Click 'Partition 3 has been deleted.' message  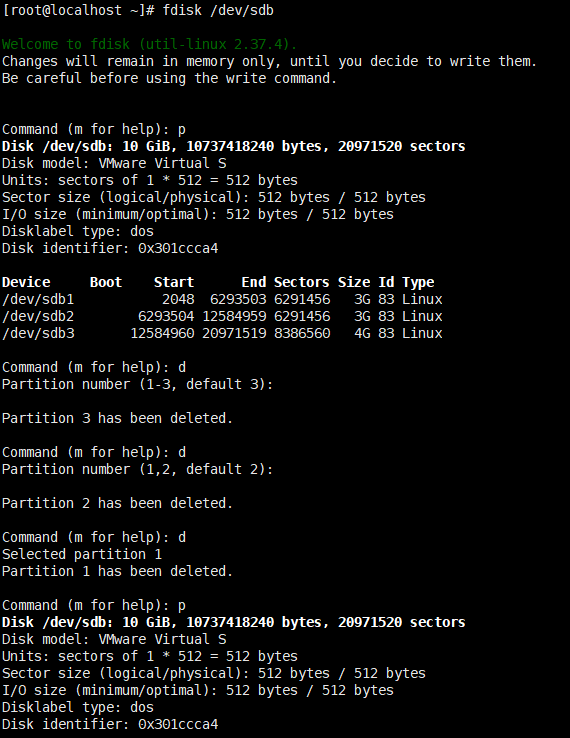click(117, 418)
